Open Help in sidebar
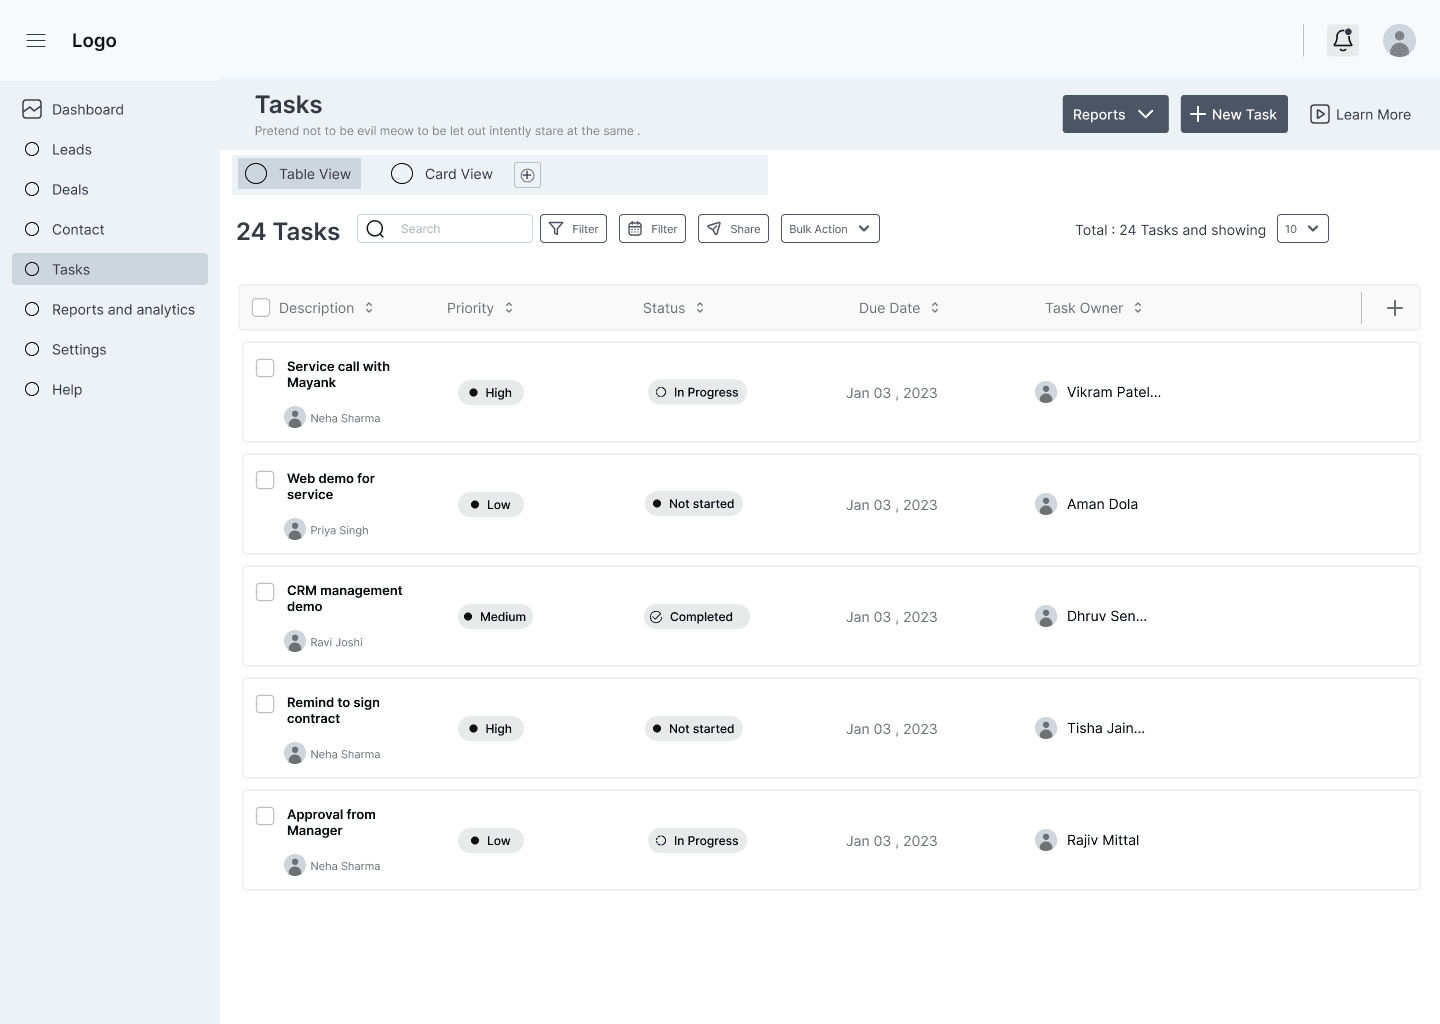This screenshot has width=1440, height=1024. tap(110, 389)
